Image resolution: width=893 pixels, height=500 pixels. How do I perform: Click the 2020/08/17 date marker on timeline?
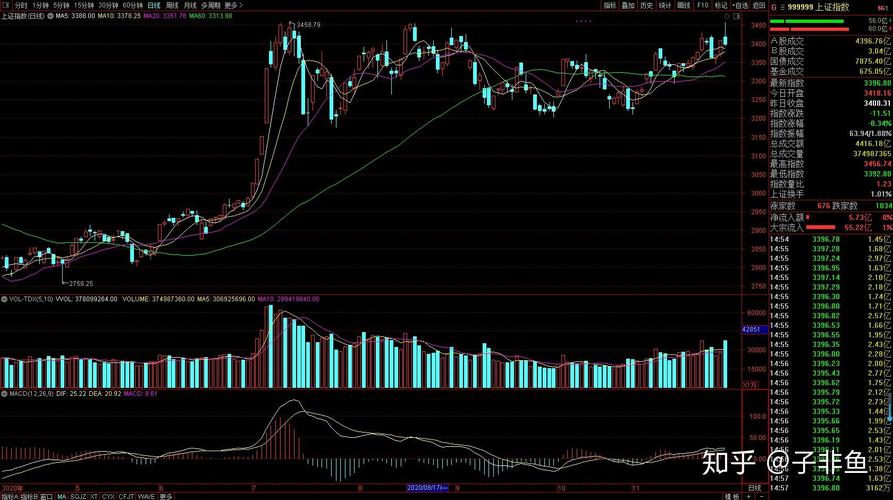[427, 487]
